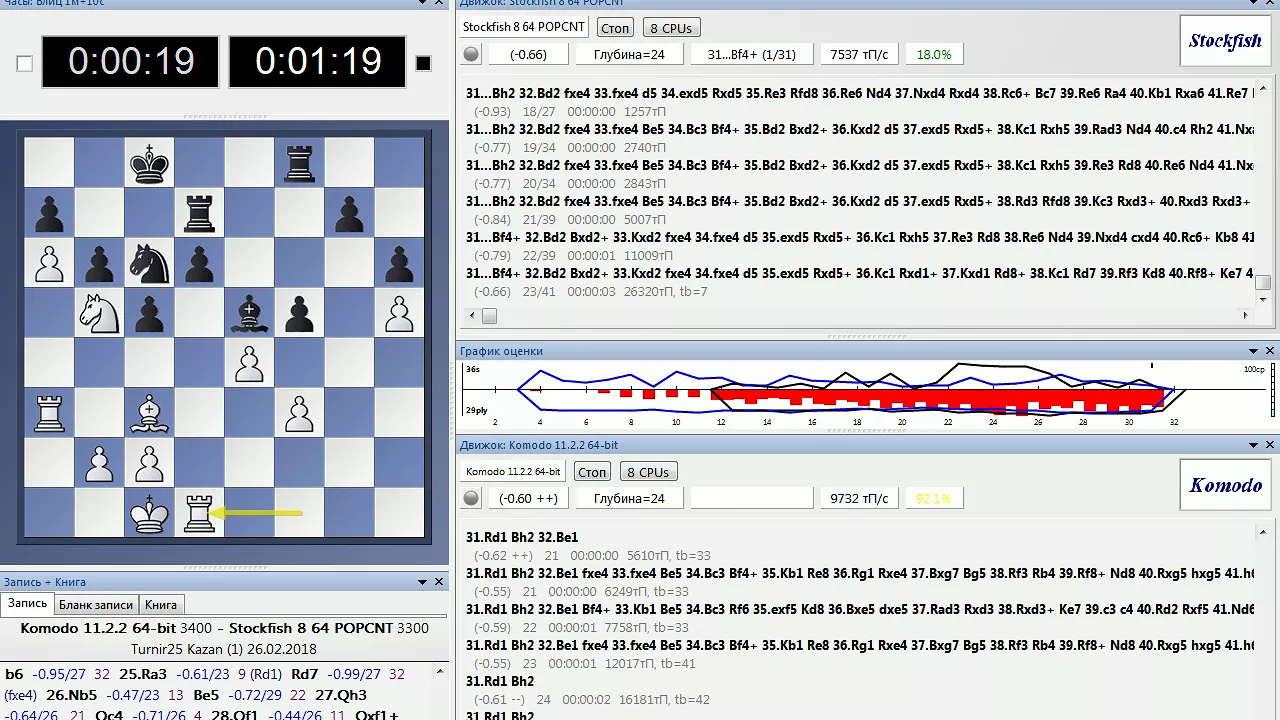Select the black pawn on h6
The height and width of the screenshot is (720, 1280).
[x=399, y=263]
